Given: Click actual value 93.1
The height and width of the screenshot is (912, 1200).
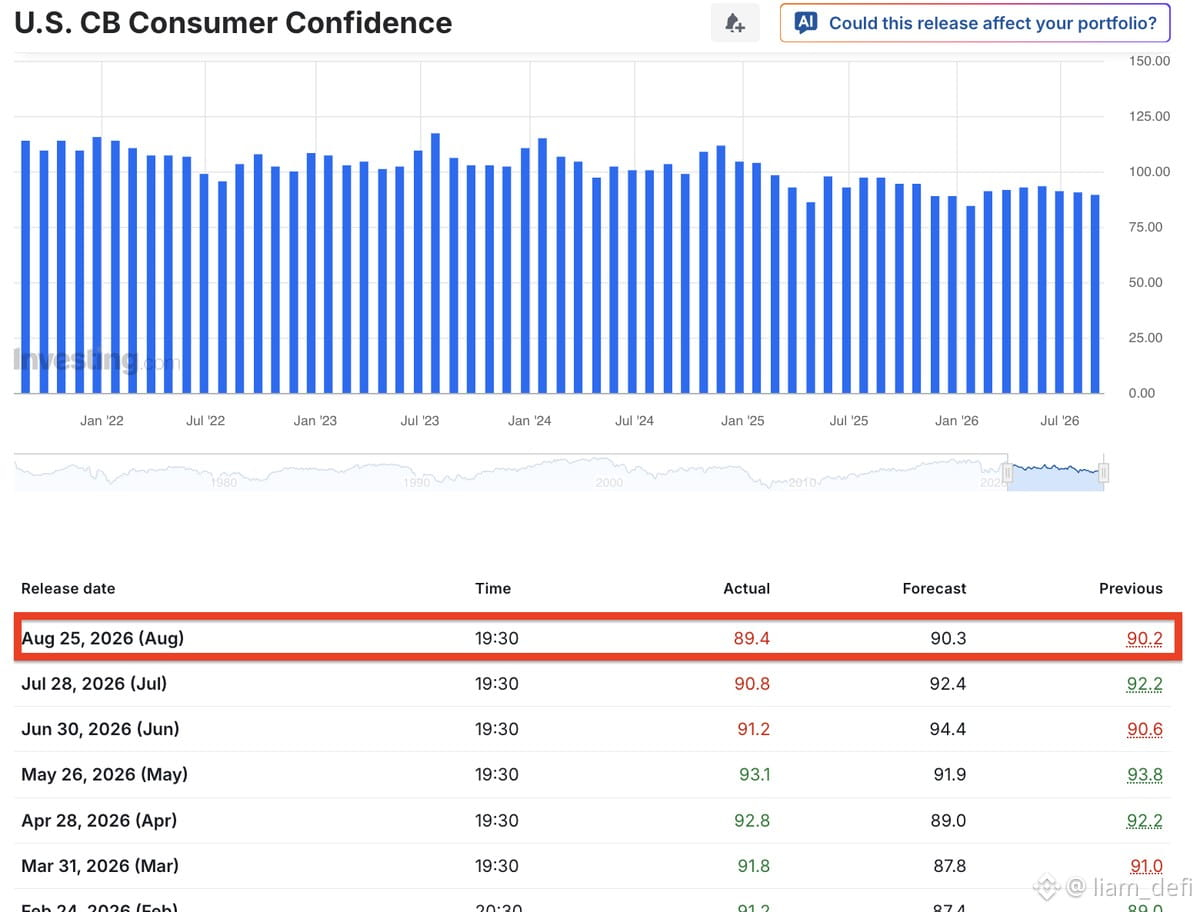Looking at the screenshot, I should pyautogui.click(x=753, y=775).
